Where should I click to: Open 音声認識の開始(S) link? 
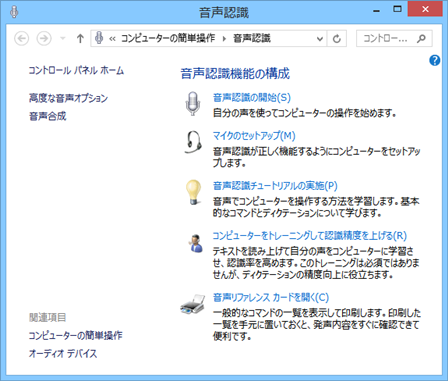(x=252, y=97)
